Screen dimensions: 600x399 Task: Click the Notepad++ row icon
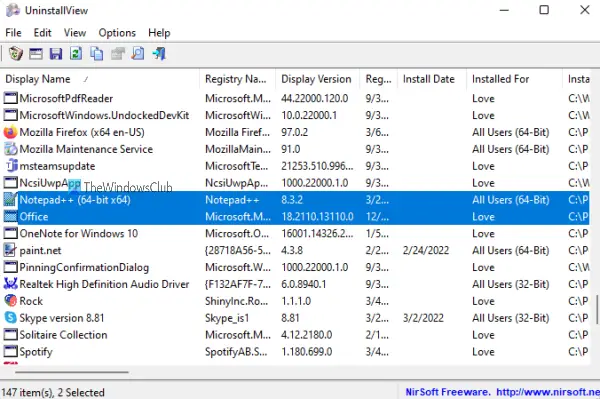click(x=11, y=200)
